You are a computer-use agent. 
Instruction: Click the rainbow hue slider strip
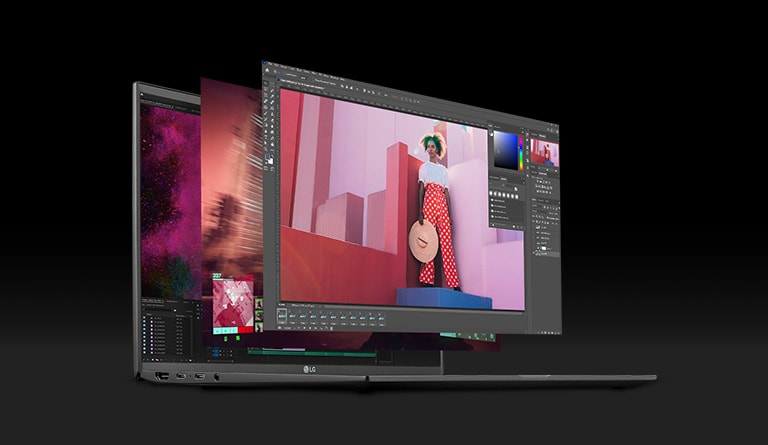coord(522,151)
